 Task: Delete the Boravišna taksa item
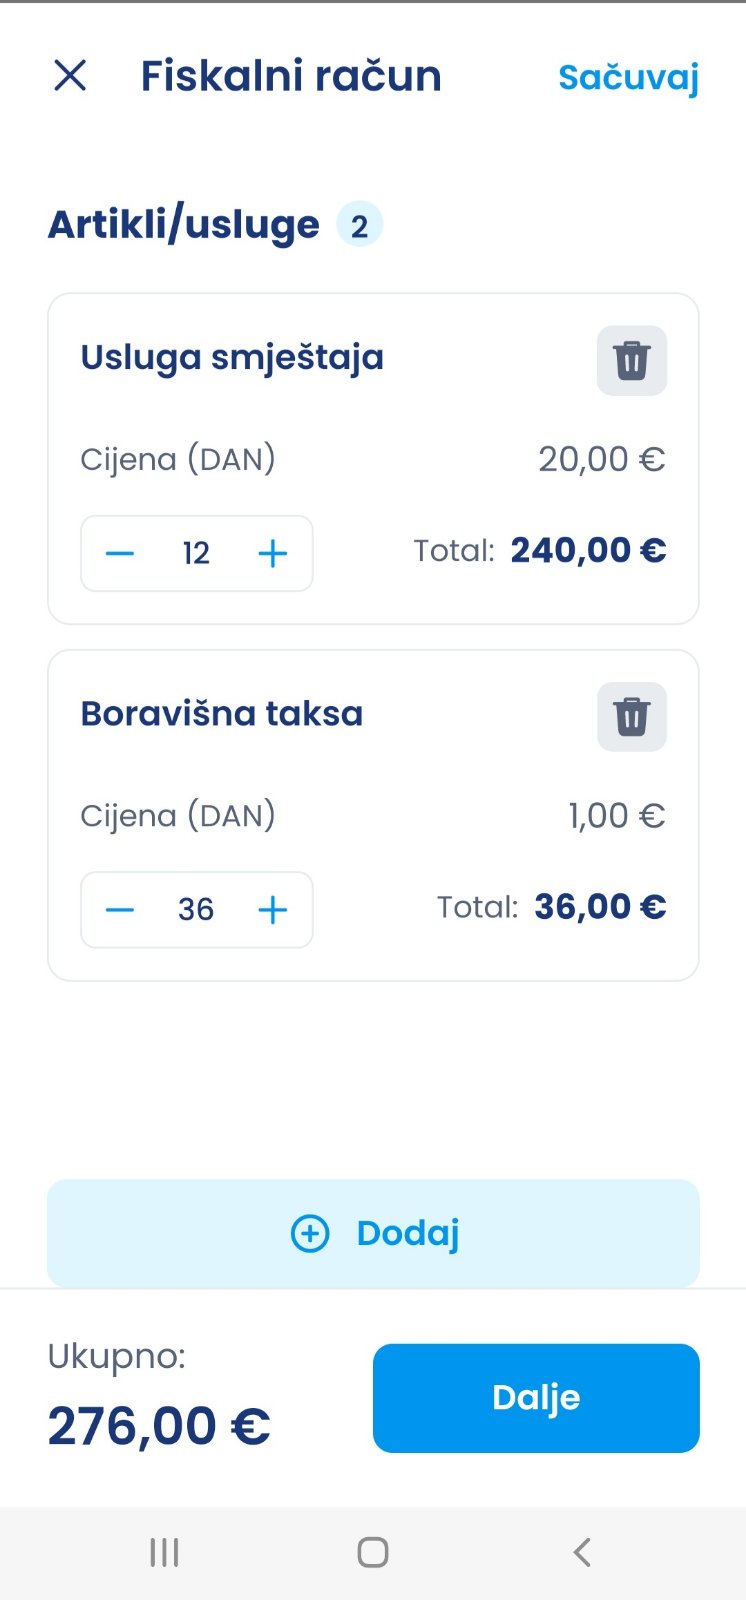pos(631,716)
